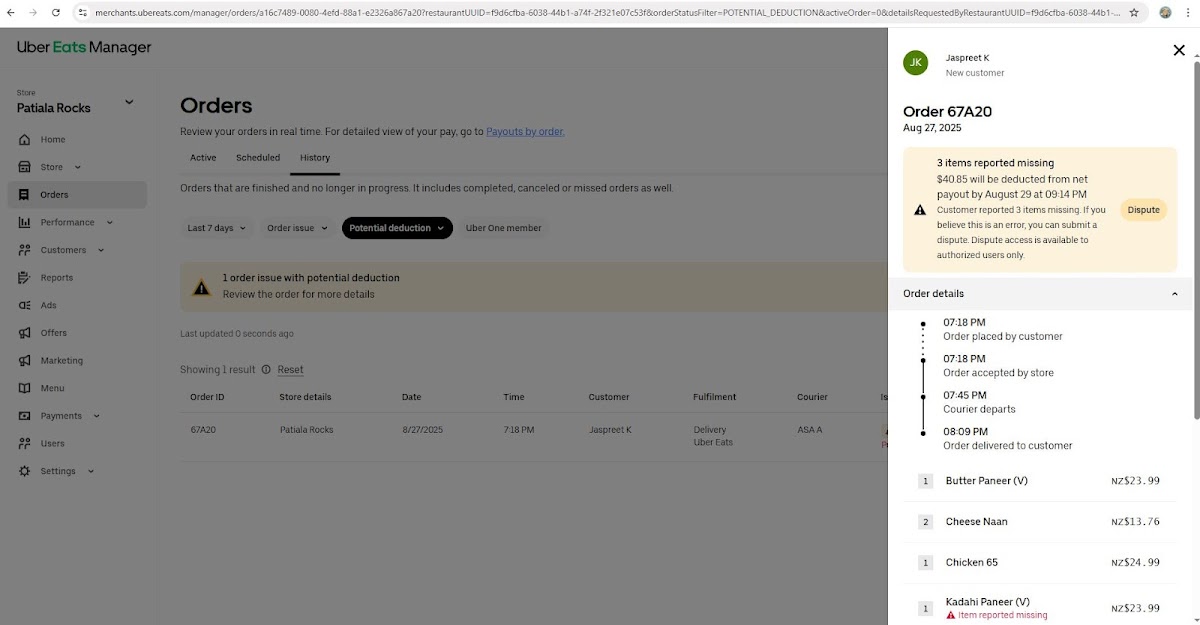
Task: Click the ASA A courier cell
Action: [x=809, y=430]
